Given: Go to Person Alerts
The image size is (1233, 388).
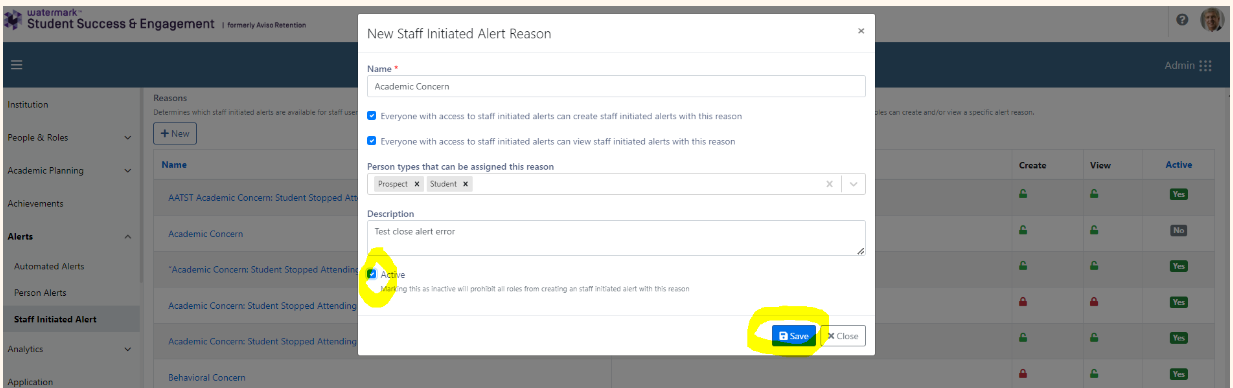Looking at the screenshot, I should coord(40,293).
